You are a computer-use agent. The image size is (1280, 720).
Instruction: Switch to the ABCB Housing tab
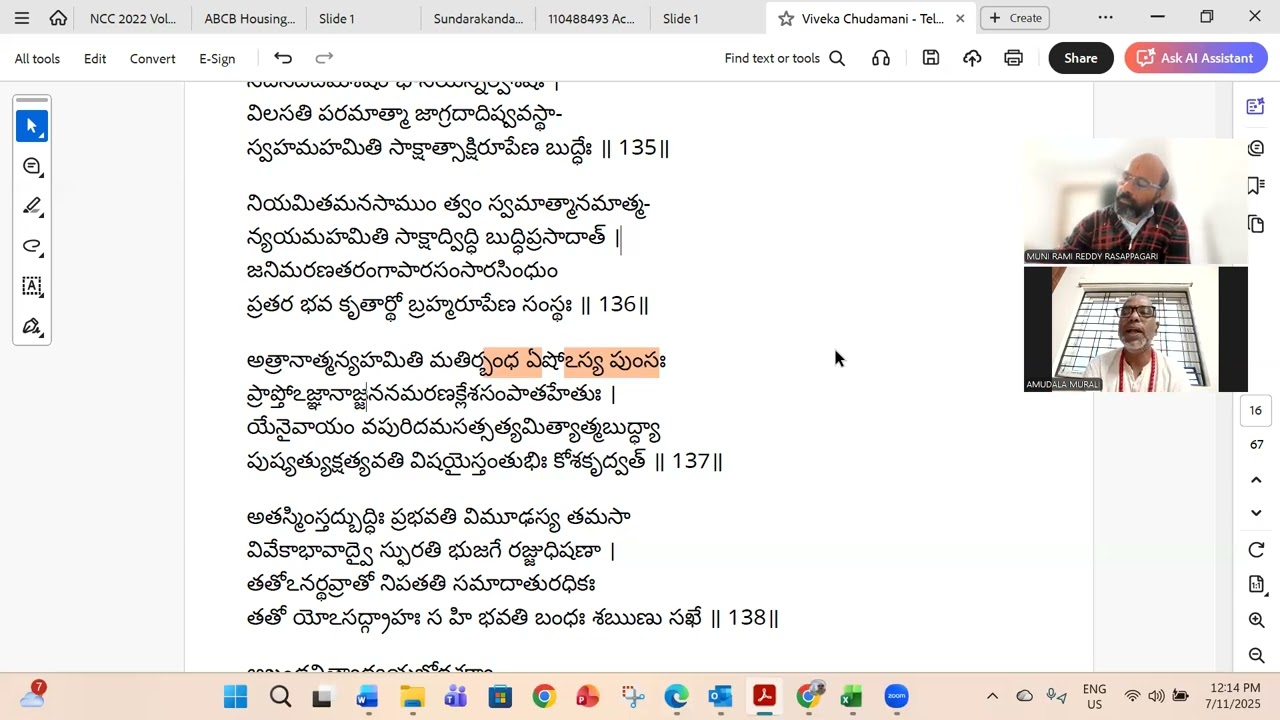[x=250, y=18]
